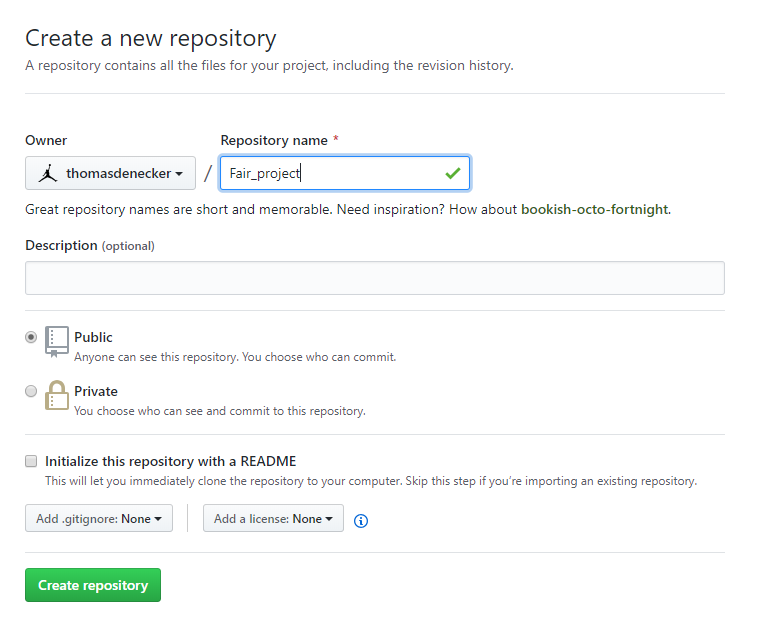Click 'This will let you immediately clone' text

click(x=371, y=481)
